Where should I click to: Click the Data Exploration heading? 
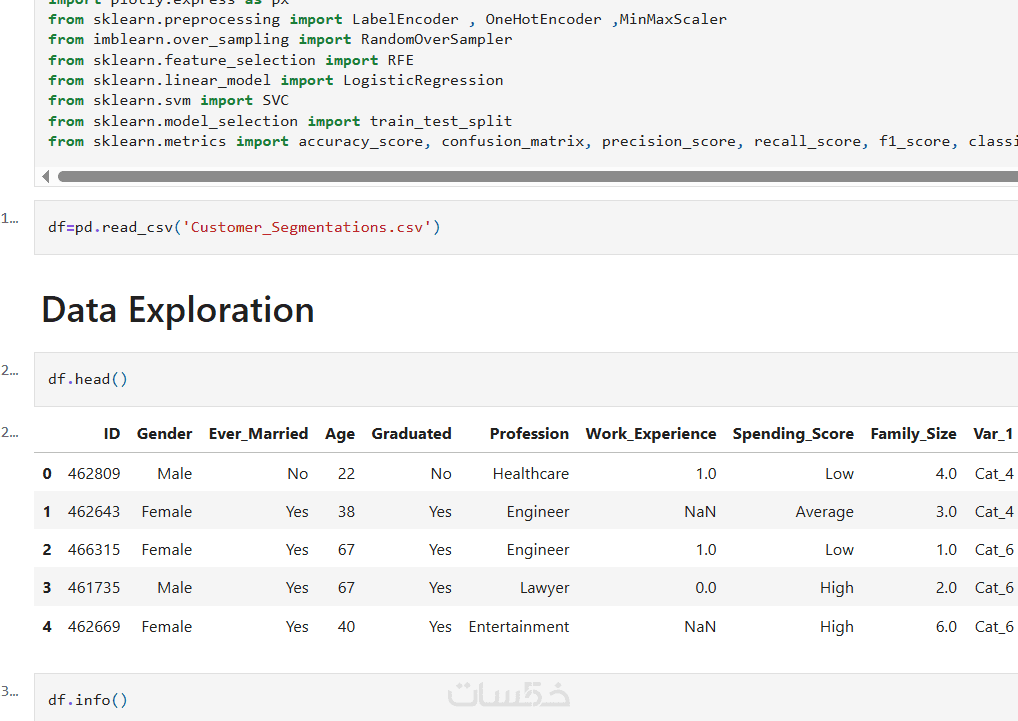pyautogui.click(x=178, y=310)
